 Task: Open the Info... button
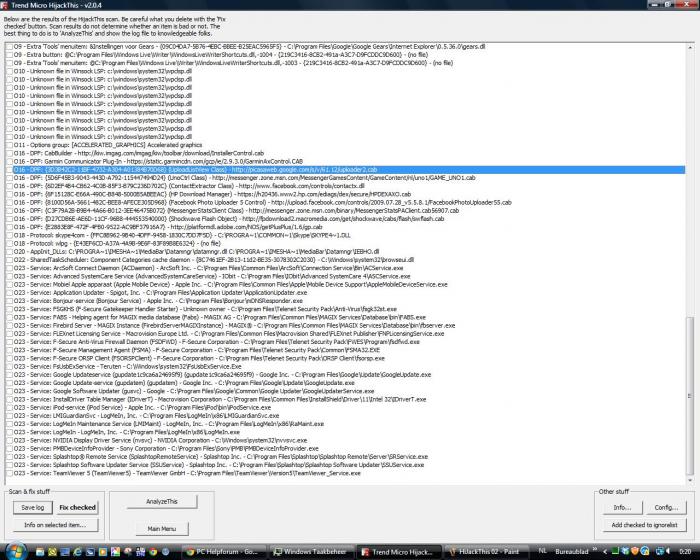click(622, 508)
